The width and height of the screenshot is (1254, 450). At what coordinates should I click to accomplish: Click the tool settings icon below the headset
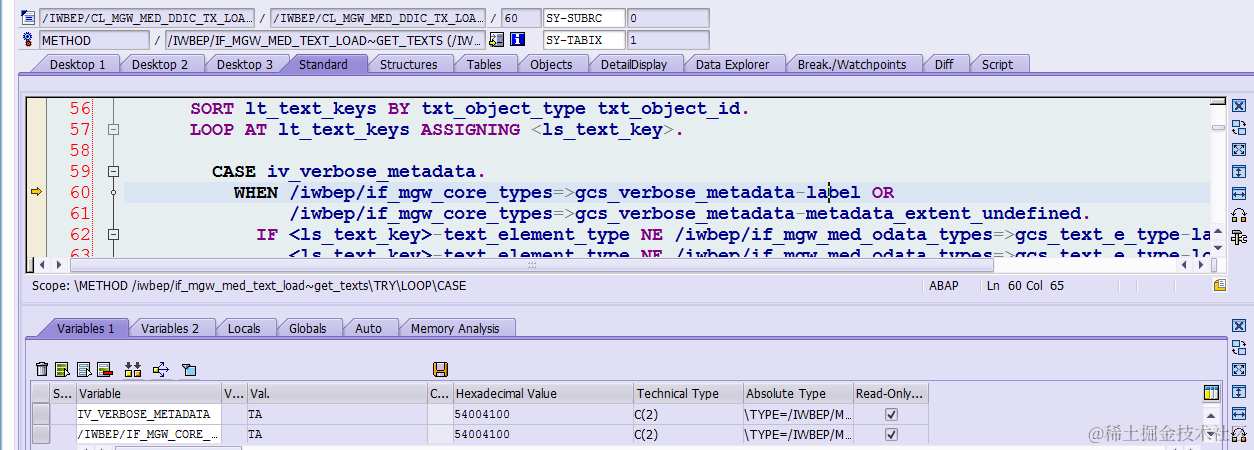1239,237
